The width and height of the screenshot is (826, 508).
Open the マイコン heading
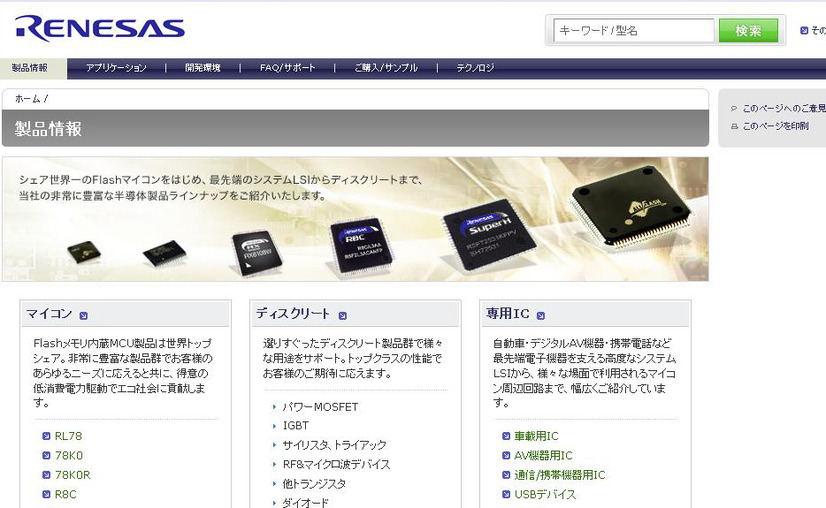click(49, 314)
